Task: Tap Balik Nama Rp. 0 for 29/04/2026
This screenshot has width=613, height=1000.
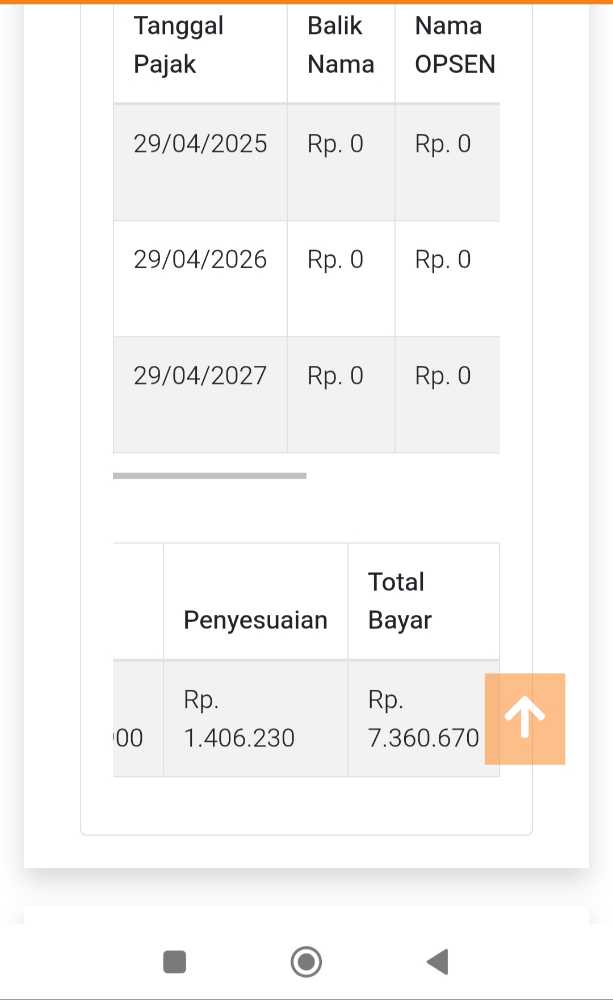Action: pos(335,260)
